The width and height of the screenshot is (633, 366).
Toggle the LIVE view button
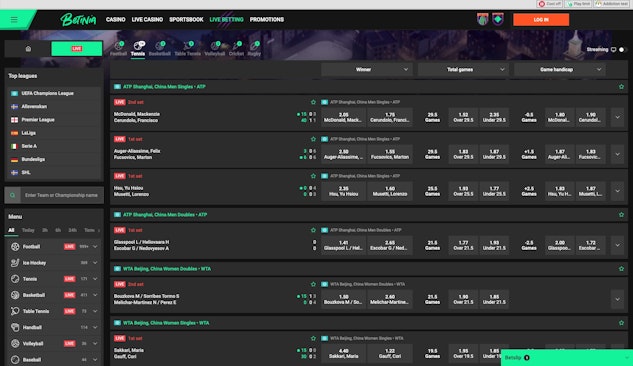coord(77,49)
